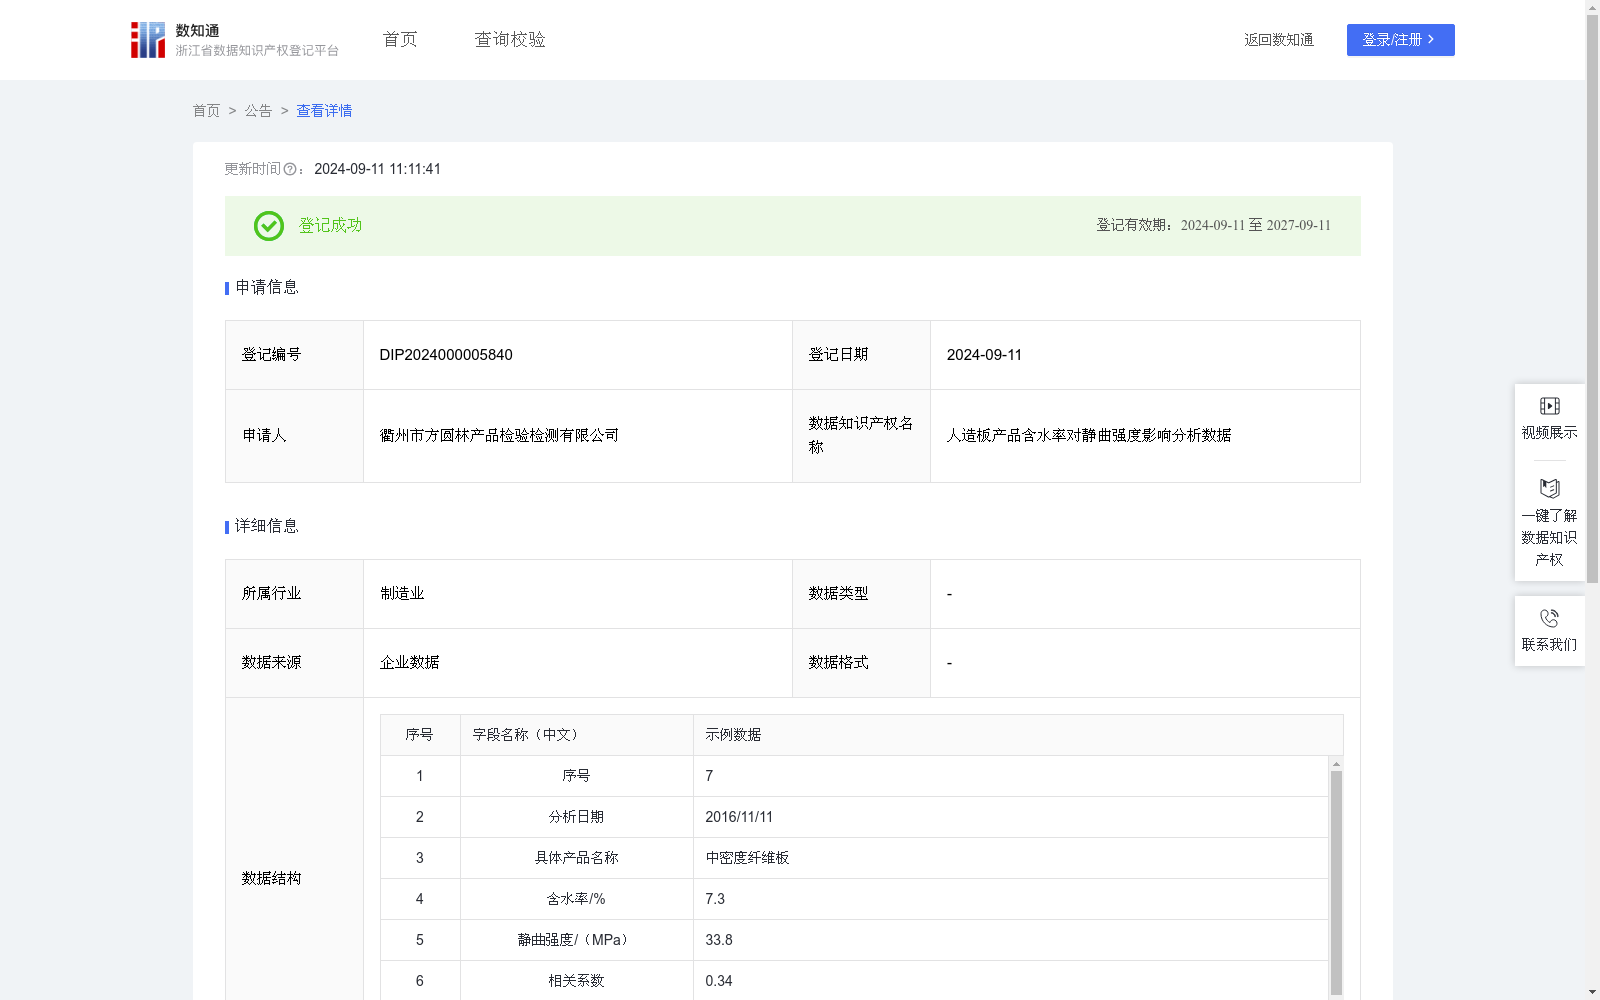Click the 详细信息 section heading
1600x1000 pixels.
click(x=266, y=527)
